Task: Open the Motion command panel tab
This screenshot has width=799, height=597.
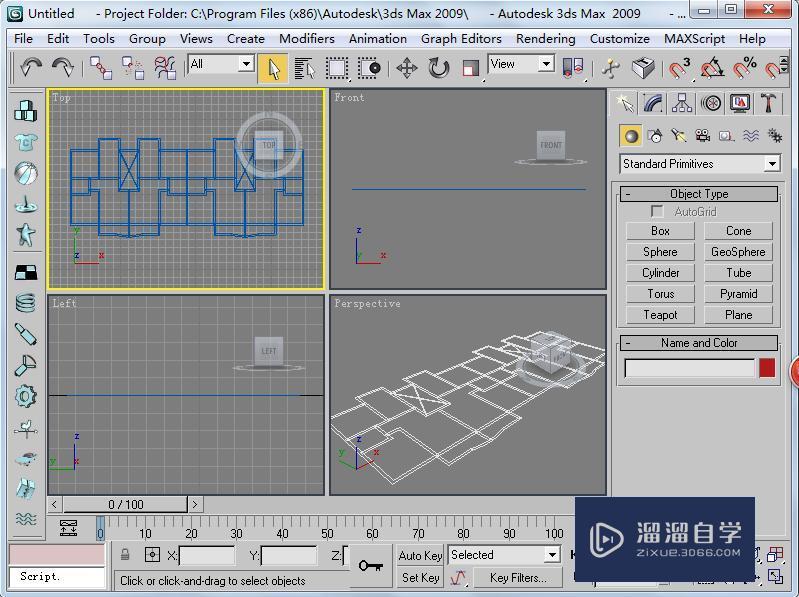Action: [711, 103]
